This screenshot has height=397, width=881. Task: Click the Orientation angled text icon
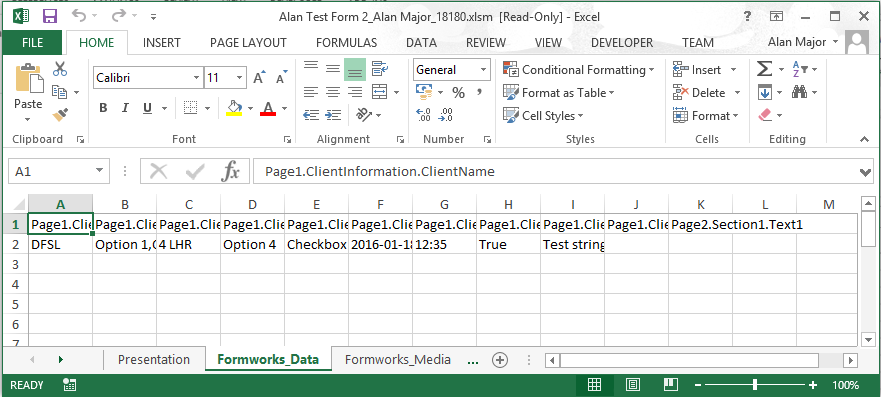(364, 115)
